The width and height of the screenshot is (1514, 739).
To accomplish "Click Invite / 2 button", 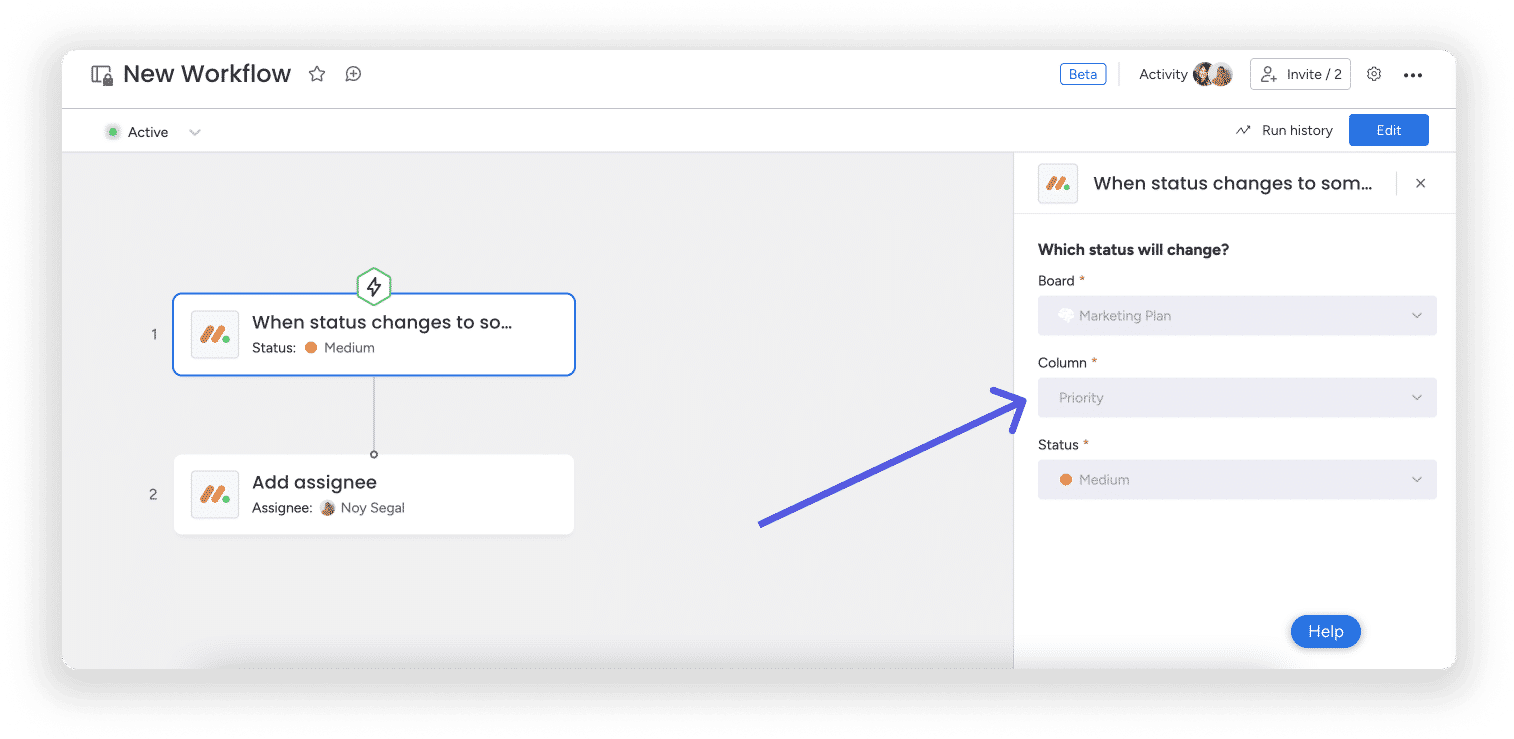I will (x=1300, y=74).
